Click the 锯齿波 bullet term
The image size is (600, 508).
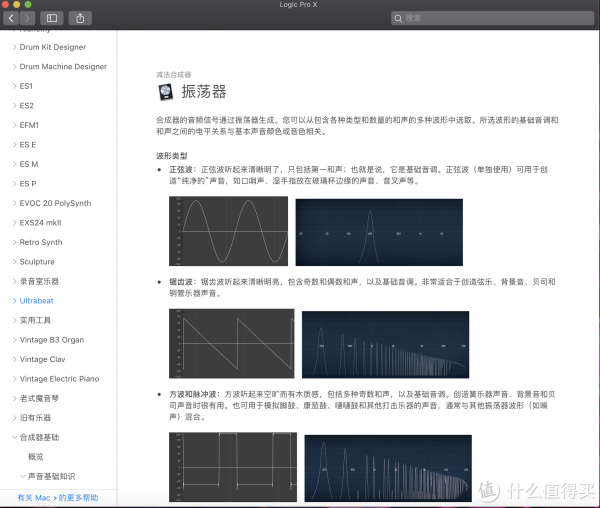click(x=181, y=282)
